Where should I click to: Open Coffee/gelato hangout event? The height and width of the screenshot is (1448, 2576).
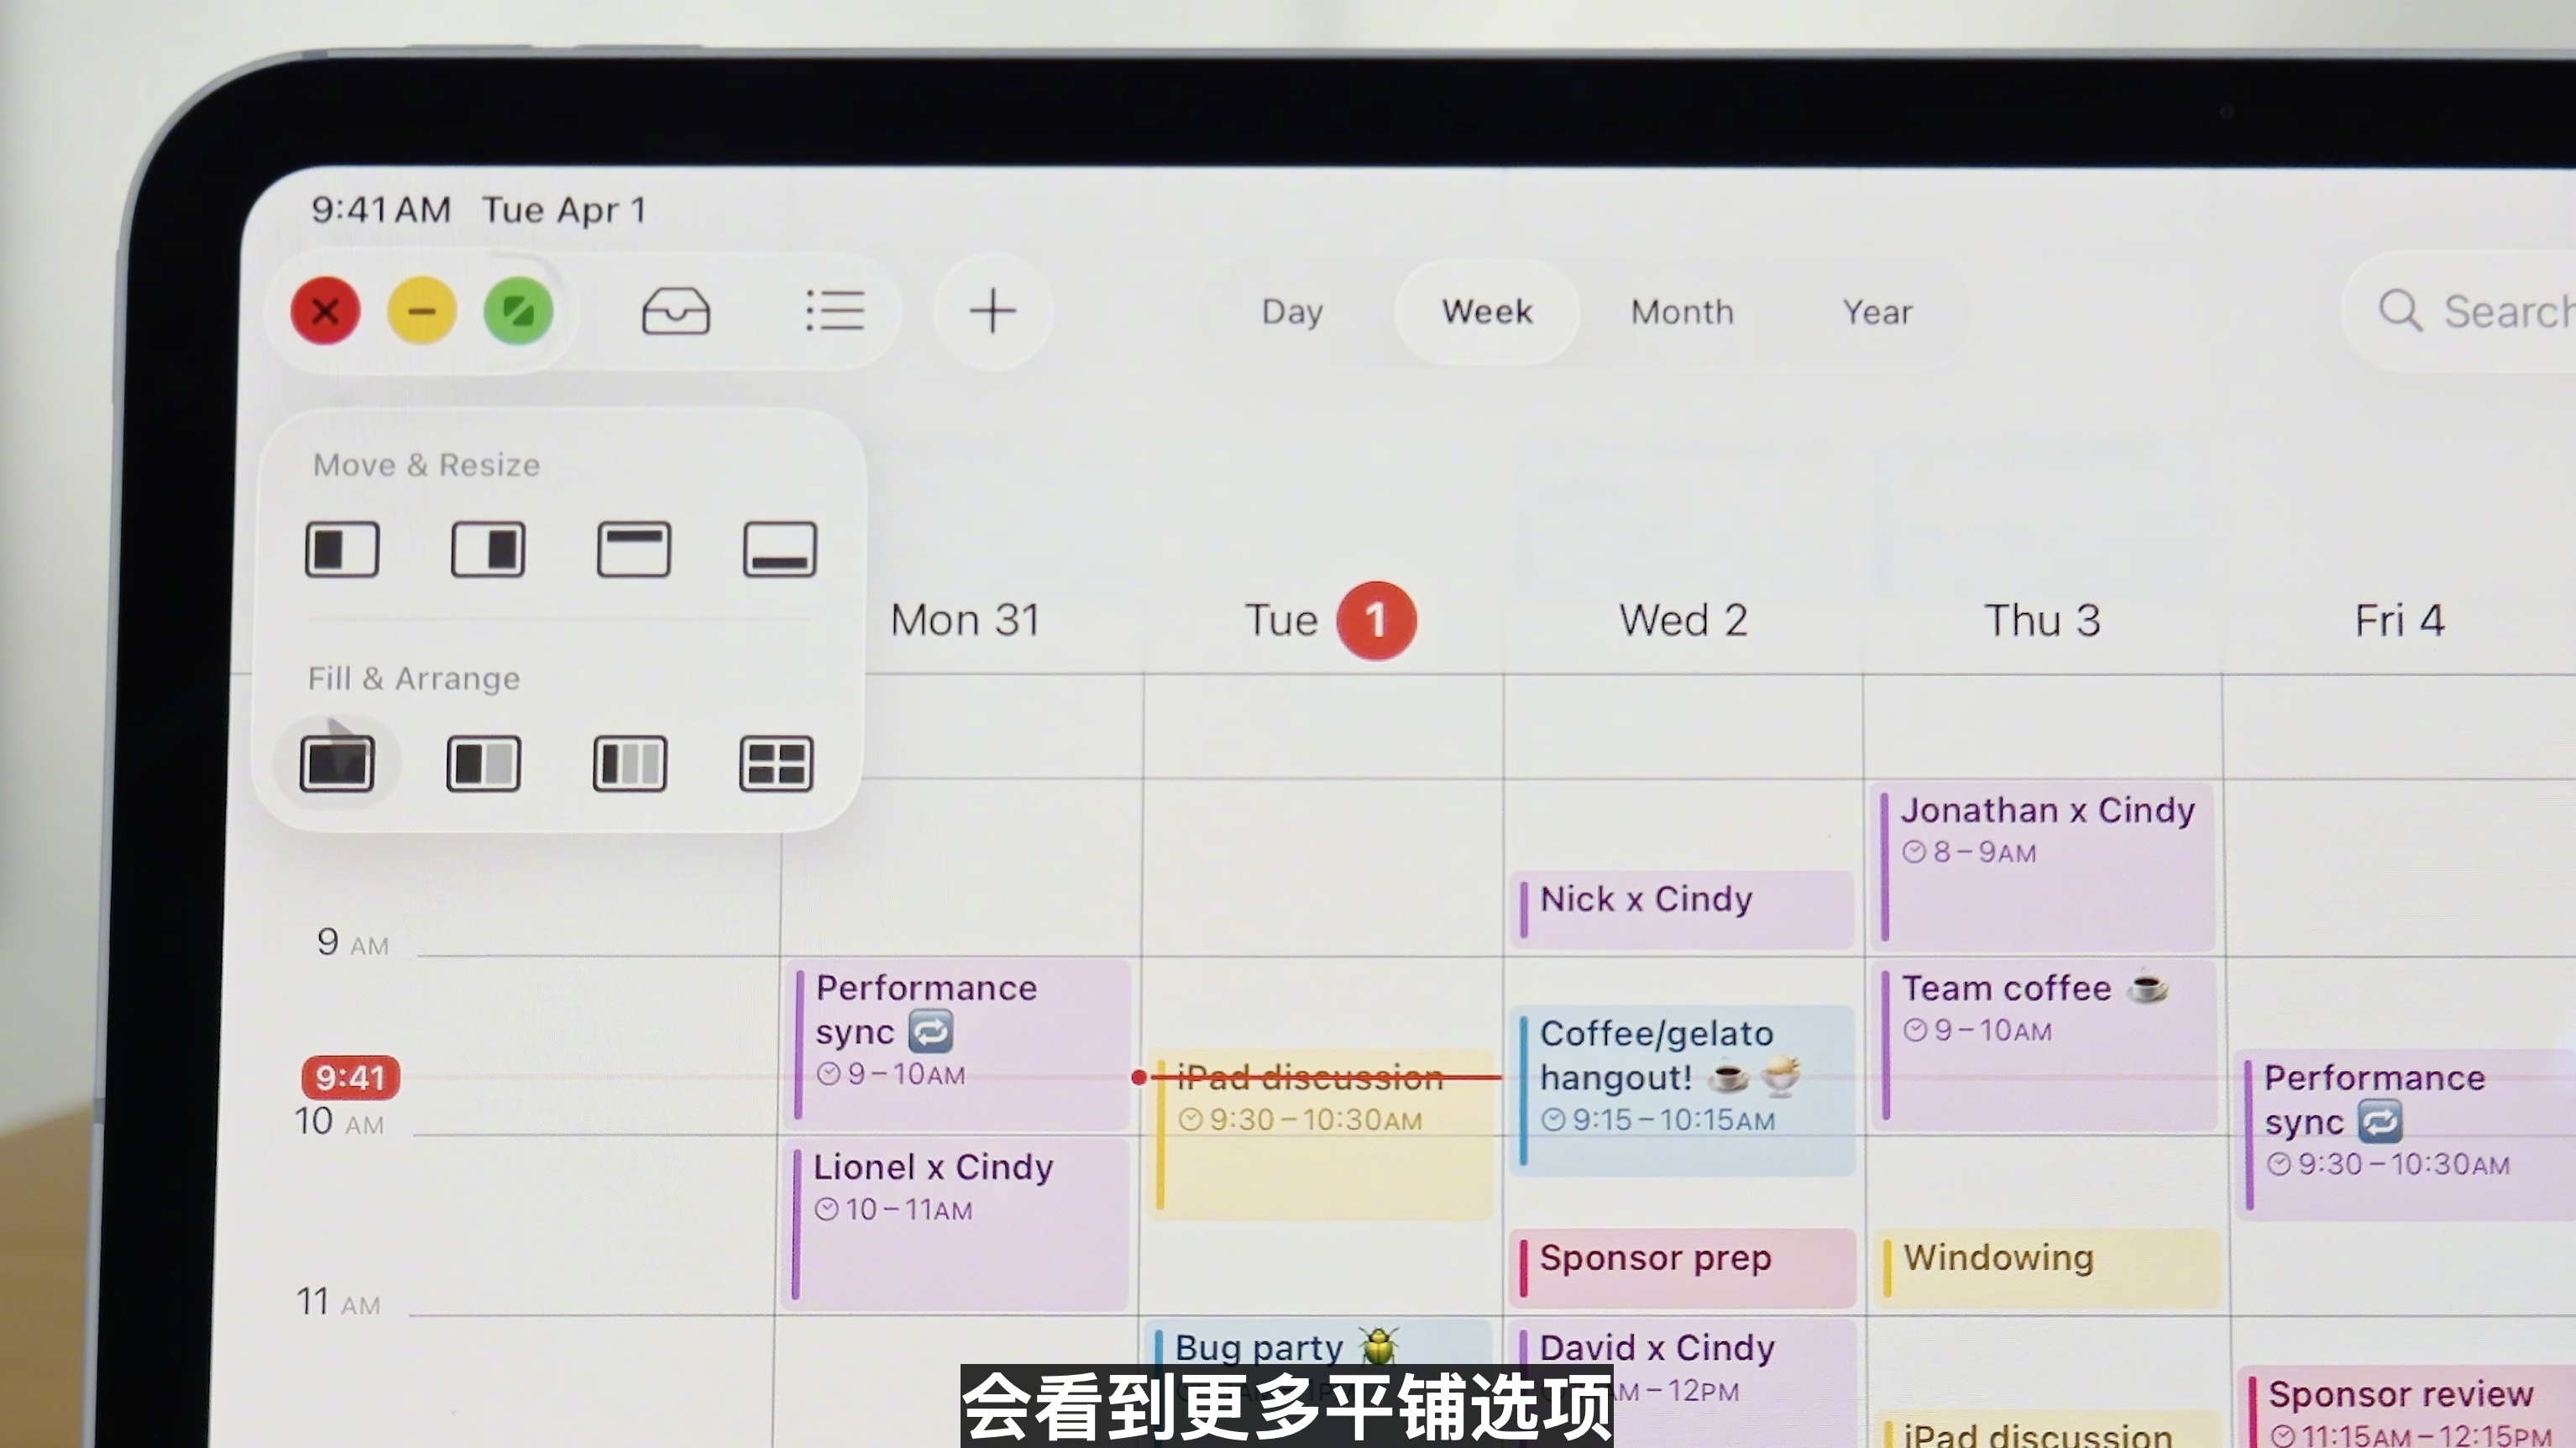[1683, 1089]
